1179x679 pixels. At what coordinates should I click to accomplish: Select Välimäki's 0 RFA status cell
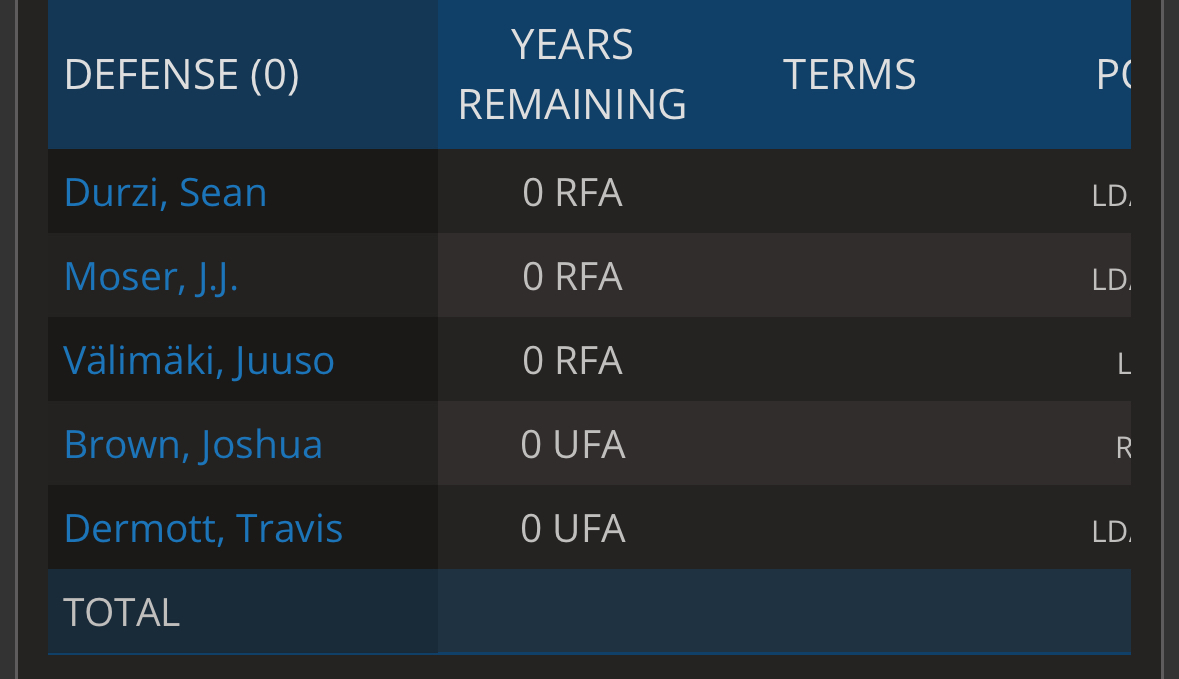(x=572, y=360)
